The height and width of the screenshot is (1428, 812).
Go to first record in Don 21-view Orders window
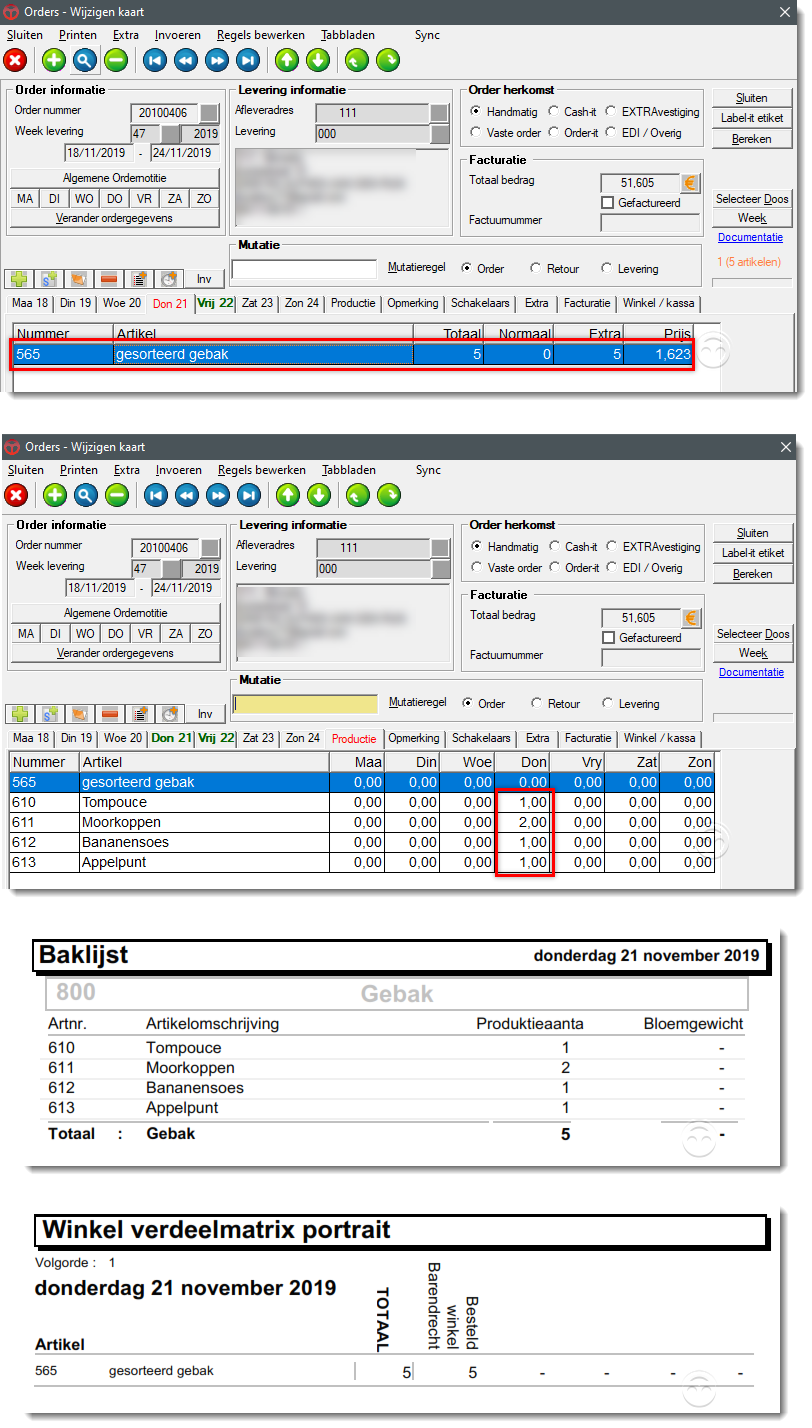(x=154, y=60)
